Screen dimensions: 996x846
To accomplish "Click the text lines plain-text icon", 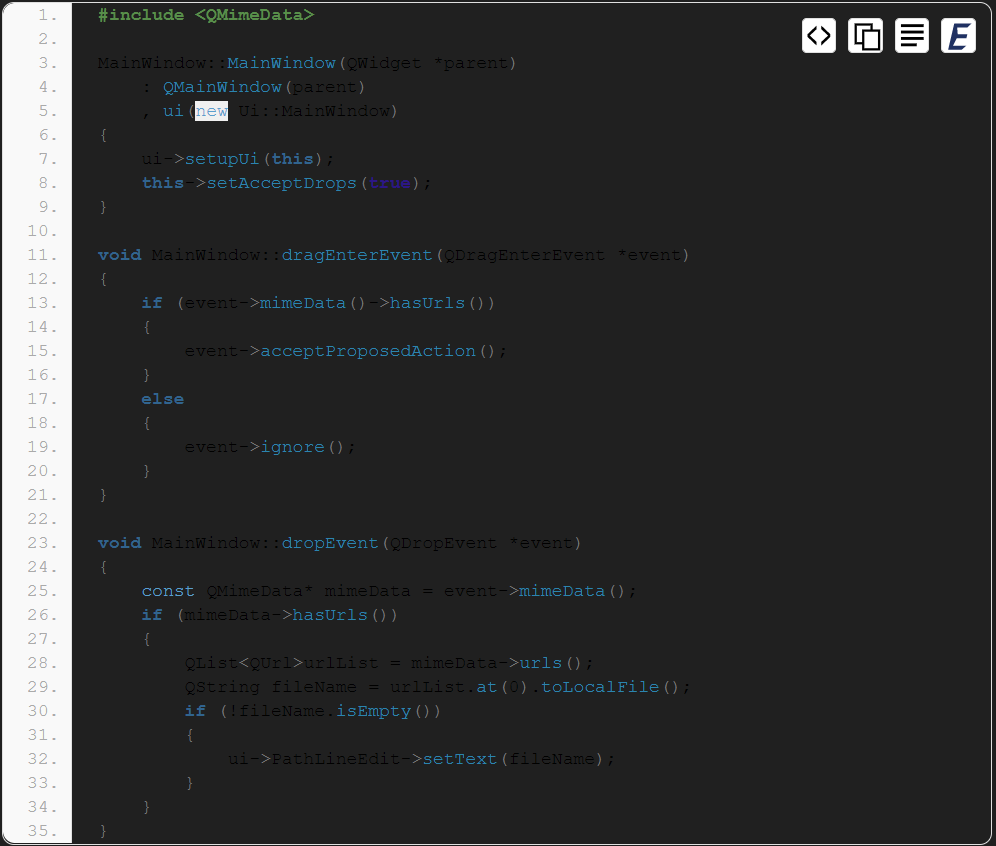I will pyautogui.click(x=911, y=36).
